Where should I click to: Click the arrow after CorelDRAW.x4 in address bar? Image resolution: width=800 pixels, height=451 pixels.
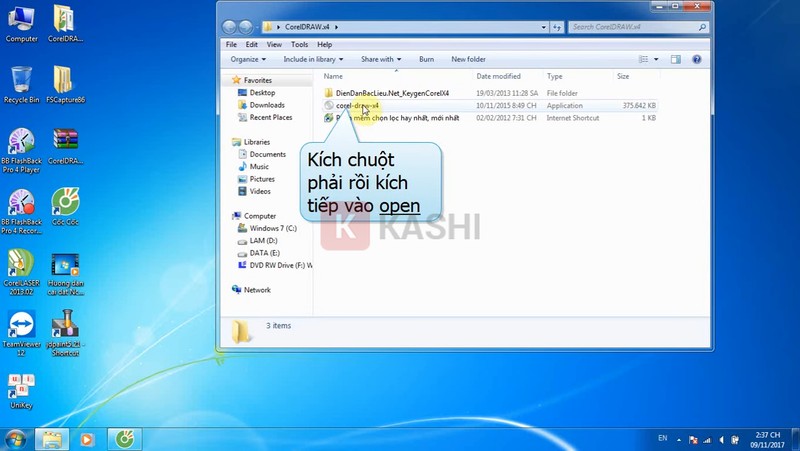coord(336,27)
